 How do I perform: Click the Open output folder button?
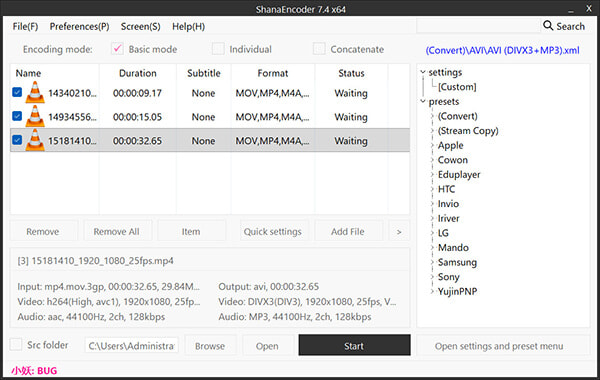(x=267, y=346)
